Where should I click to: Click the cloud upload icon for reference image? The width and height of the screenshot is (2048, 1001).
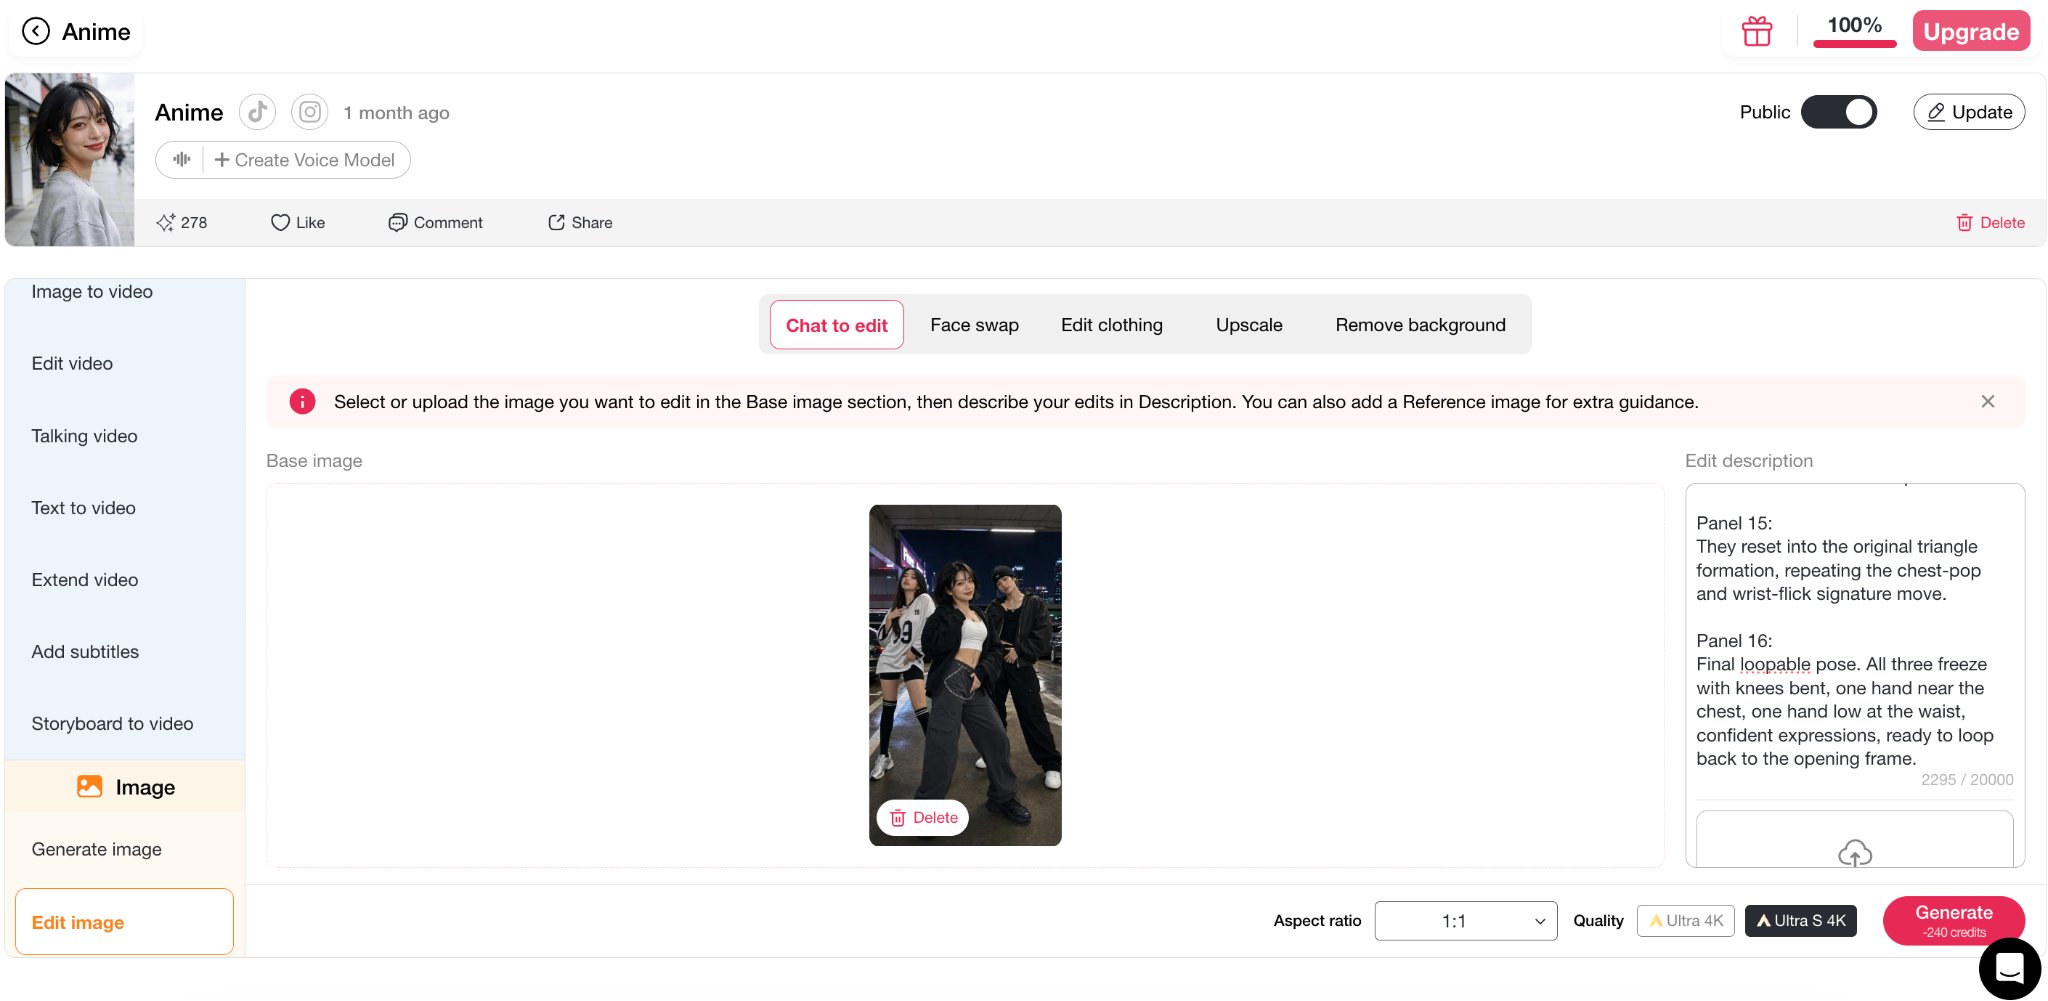[1855, 853]
